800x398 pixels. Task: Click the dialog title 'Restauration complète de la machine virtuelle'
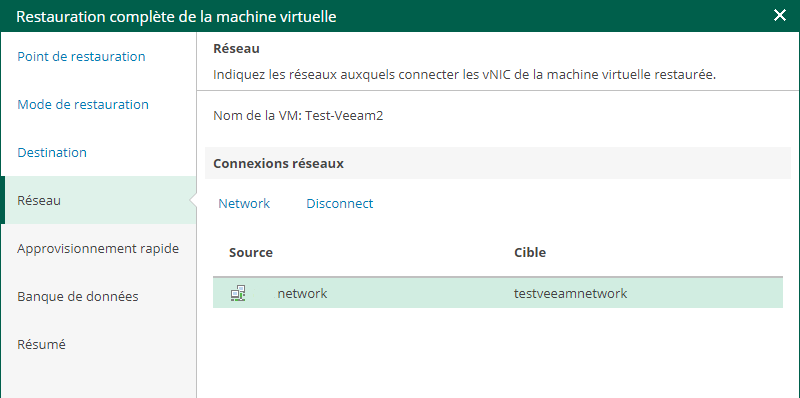click(177, 16)
